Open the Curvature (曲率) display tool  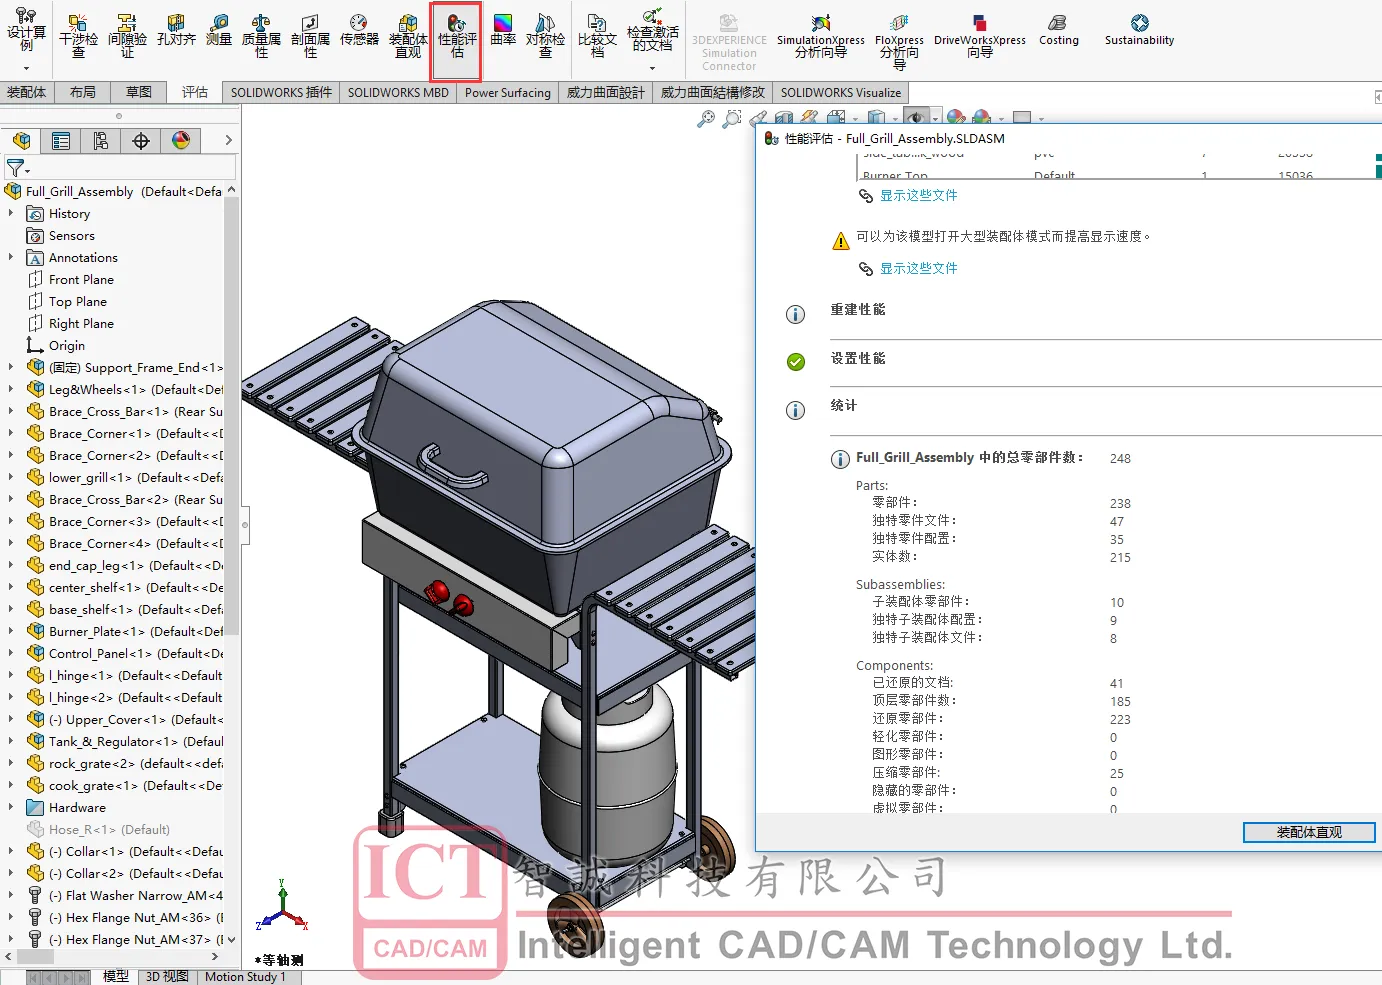coord(503,30)
